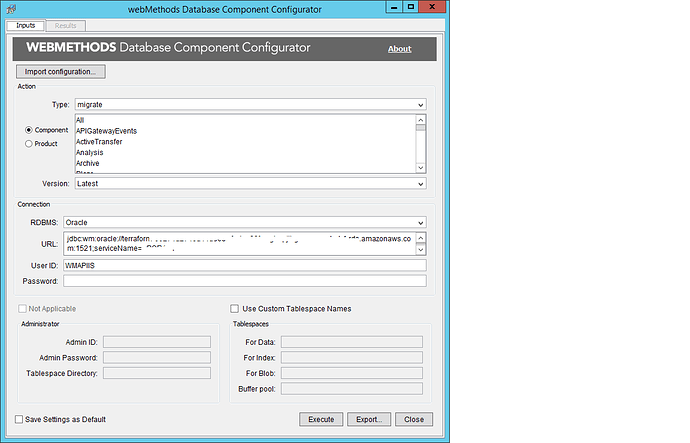The width and height of the screenshot is (690, 443).
Task: Click the app icon in the title bar
Action: click(11, 9)
